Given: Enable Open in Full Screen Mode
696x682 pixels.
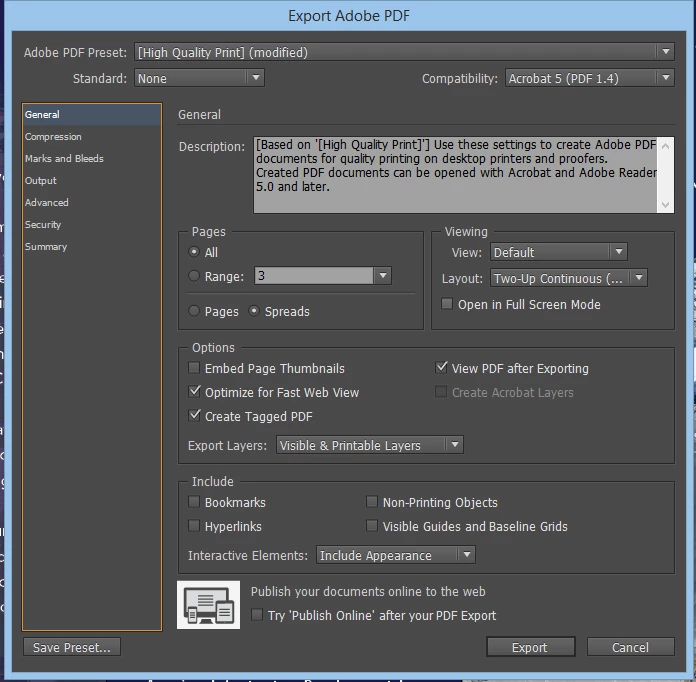Looking at the screenshot, I should (x=447, y=304).
